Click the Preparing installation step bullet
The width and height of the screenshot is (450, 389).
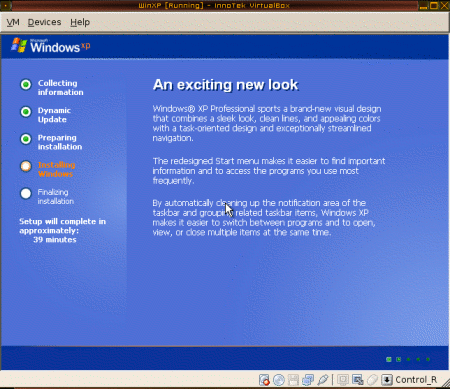tap(26, 139)
